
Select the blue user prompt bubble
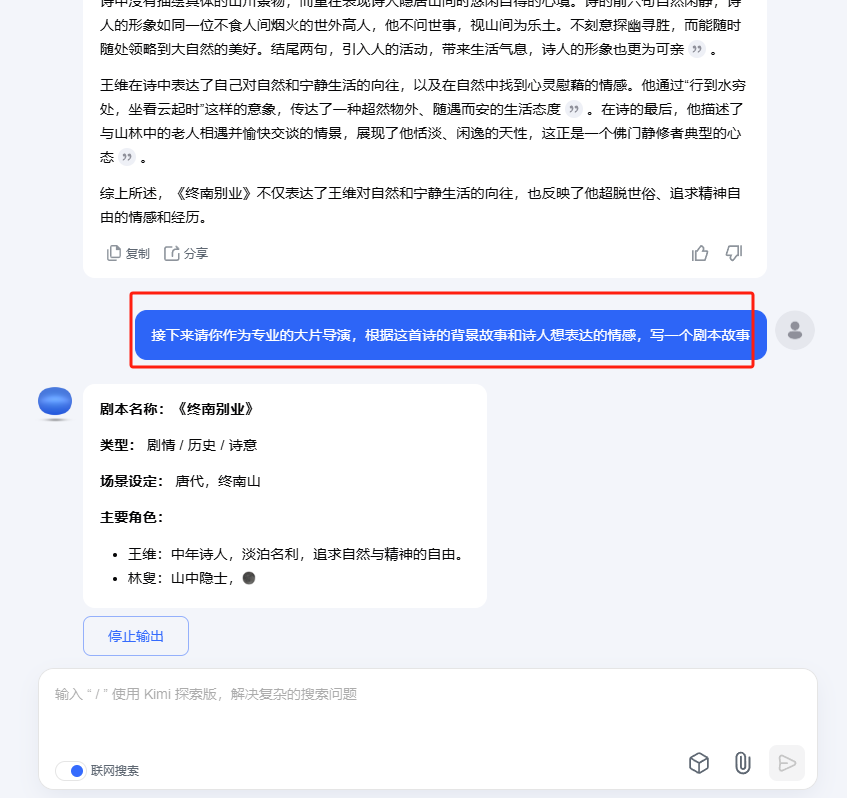(451, 335)
